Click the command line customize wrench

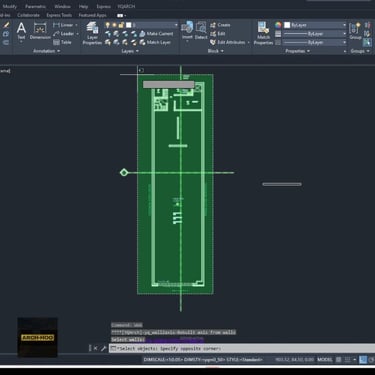click(103, 348)
